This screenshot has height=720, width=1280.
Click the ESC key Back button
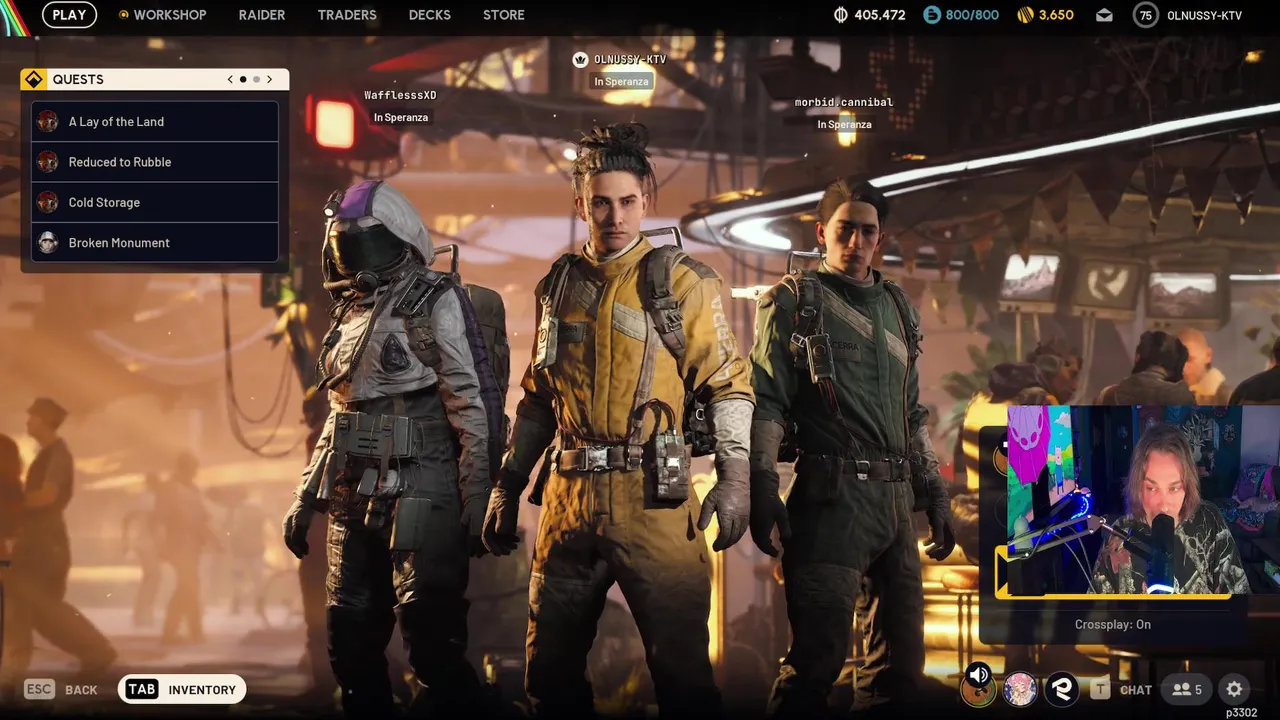[61, 689]
